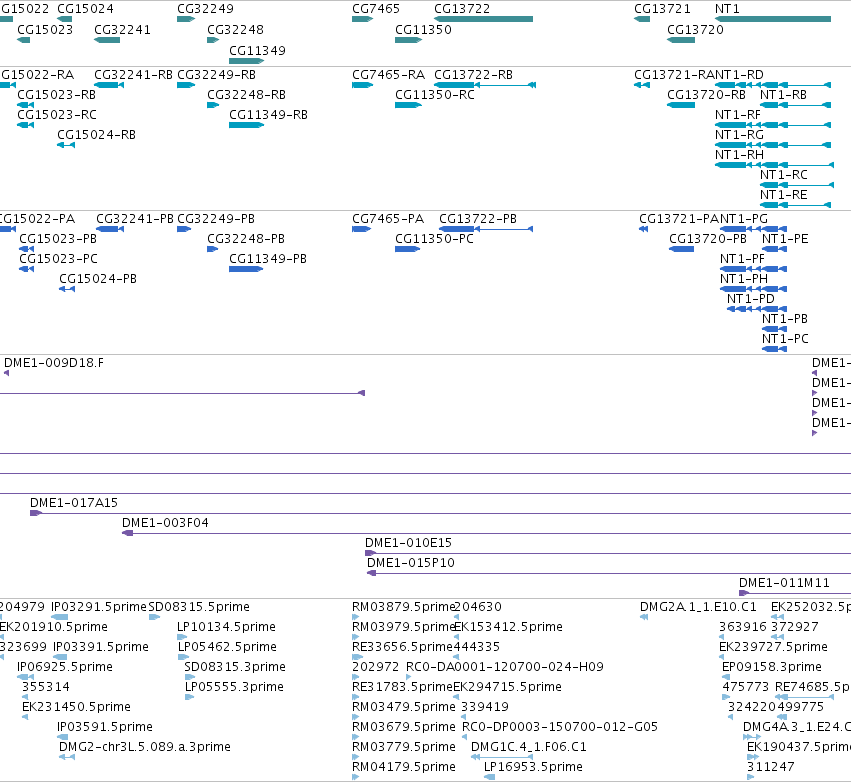Click the CG32249 gene glyph
Screen dimensions: 851x782
[x=186, y=19]
